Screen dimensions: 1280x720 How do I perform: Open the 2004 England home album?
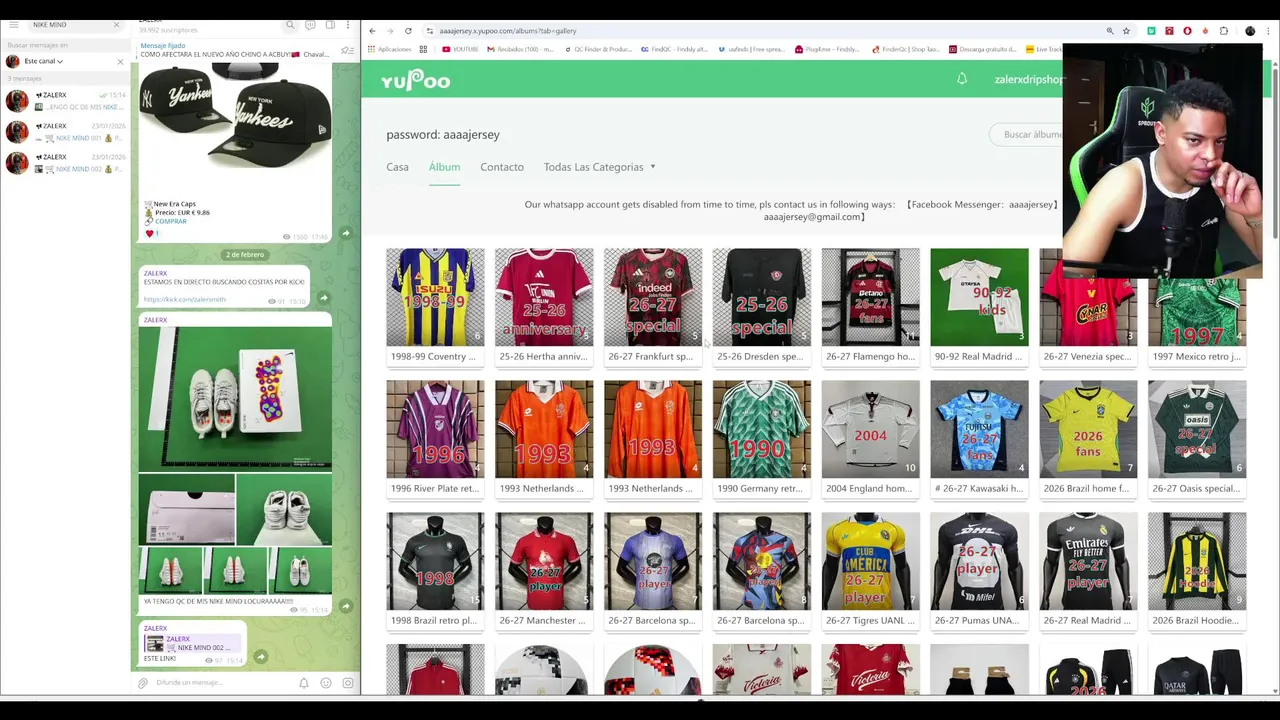click(x=870, y=438)
